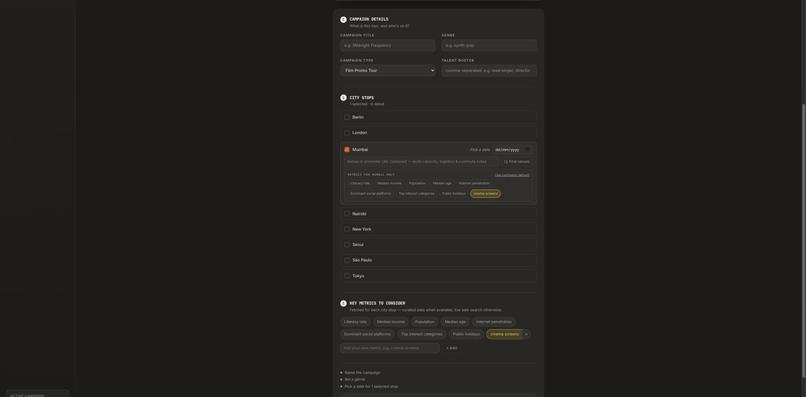Screen dimensions: 806x397
Task: Click the 'CAMPAIGN DETAILS' section heading
Action: tap(369, 20)
